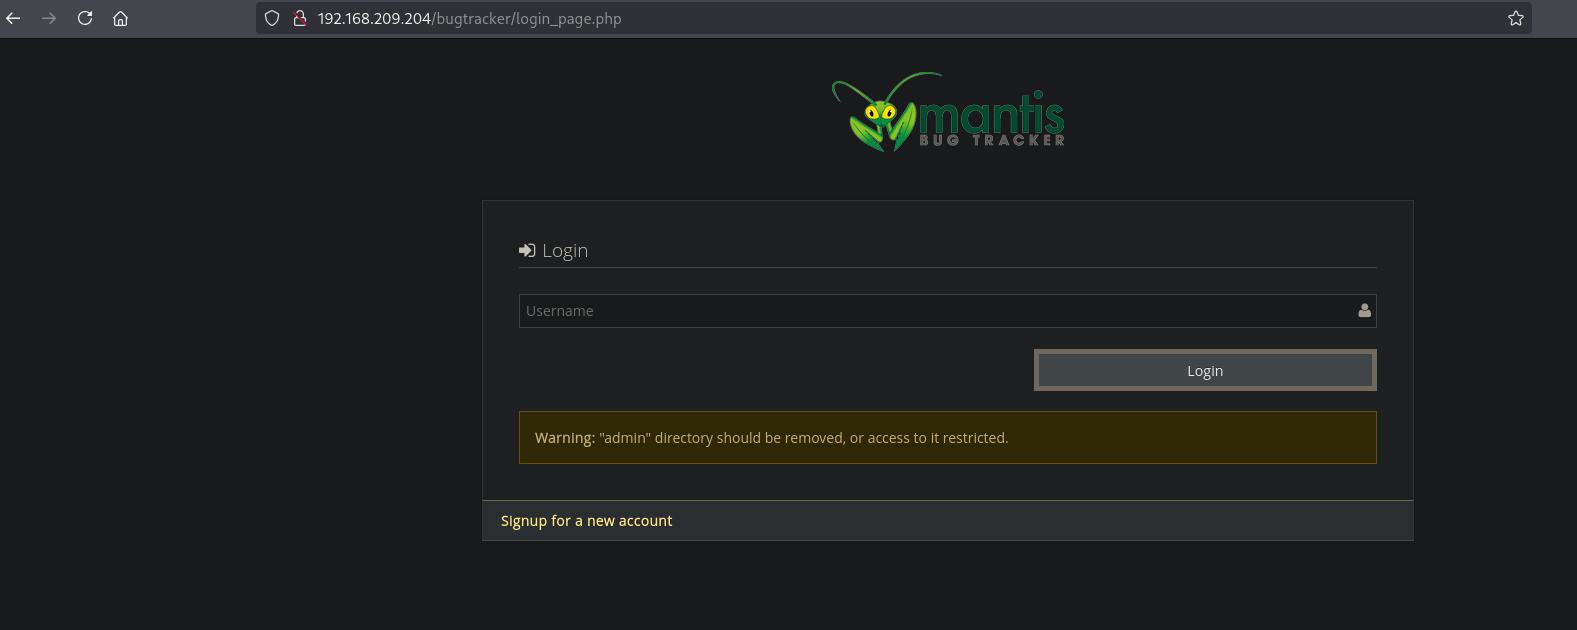This screenshot has height=630, width=1577.
Task: Bookmark this page with the star
Action: (x=1515, y=18)
